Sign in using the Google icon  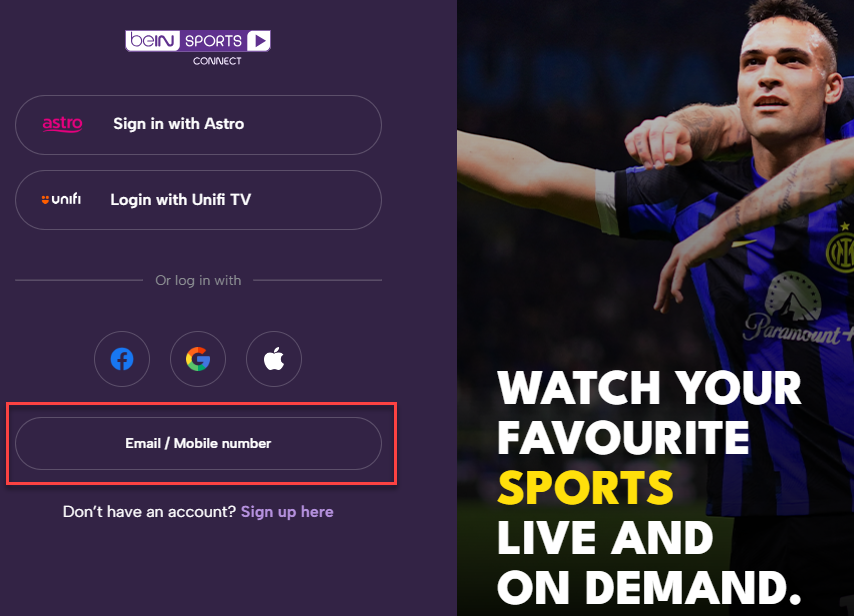point(198,359)
